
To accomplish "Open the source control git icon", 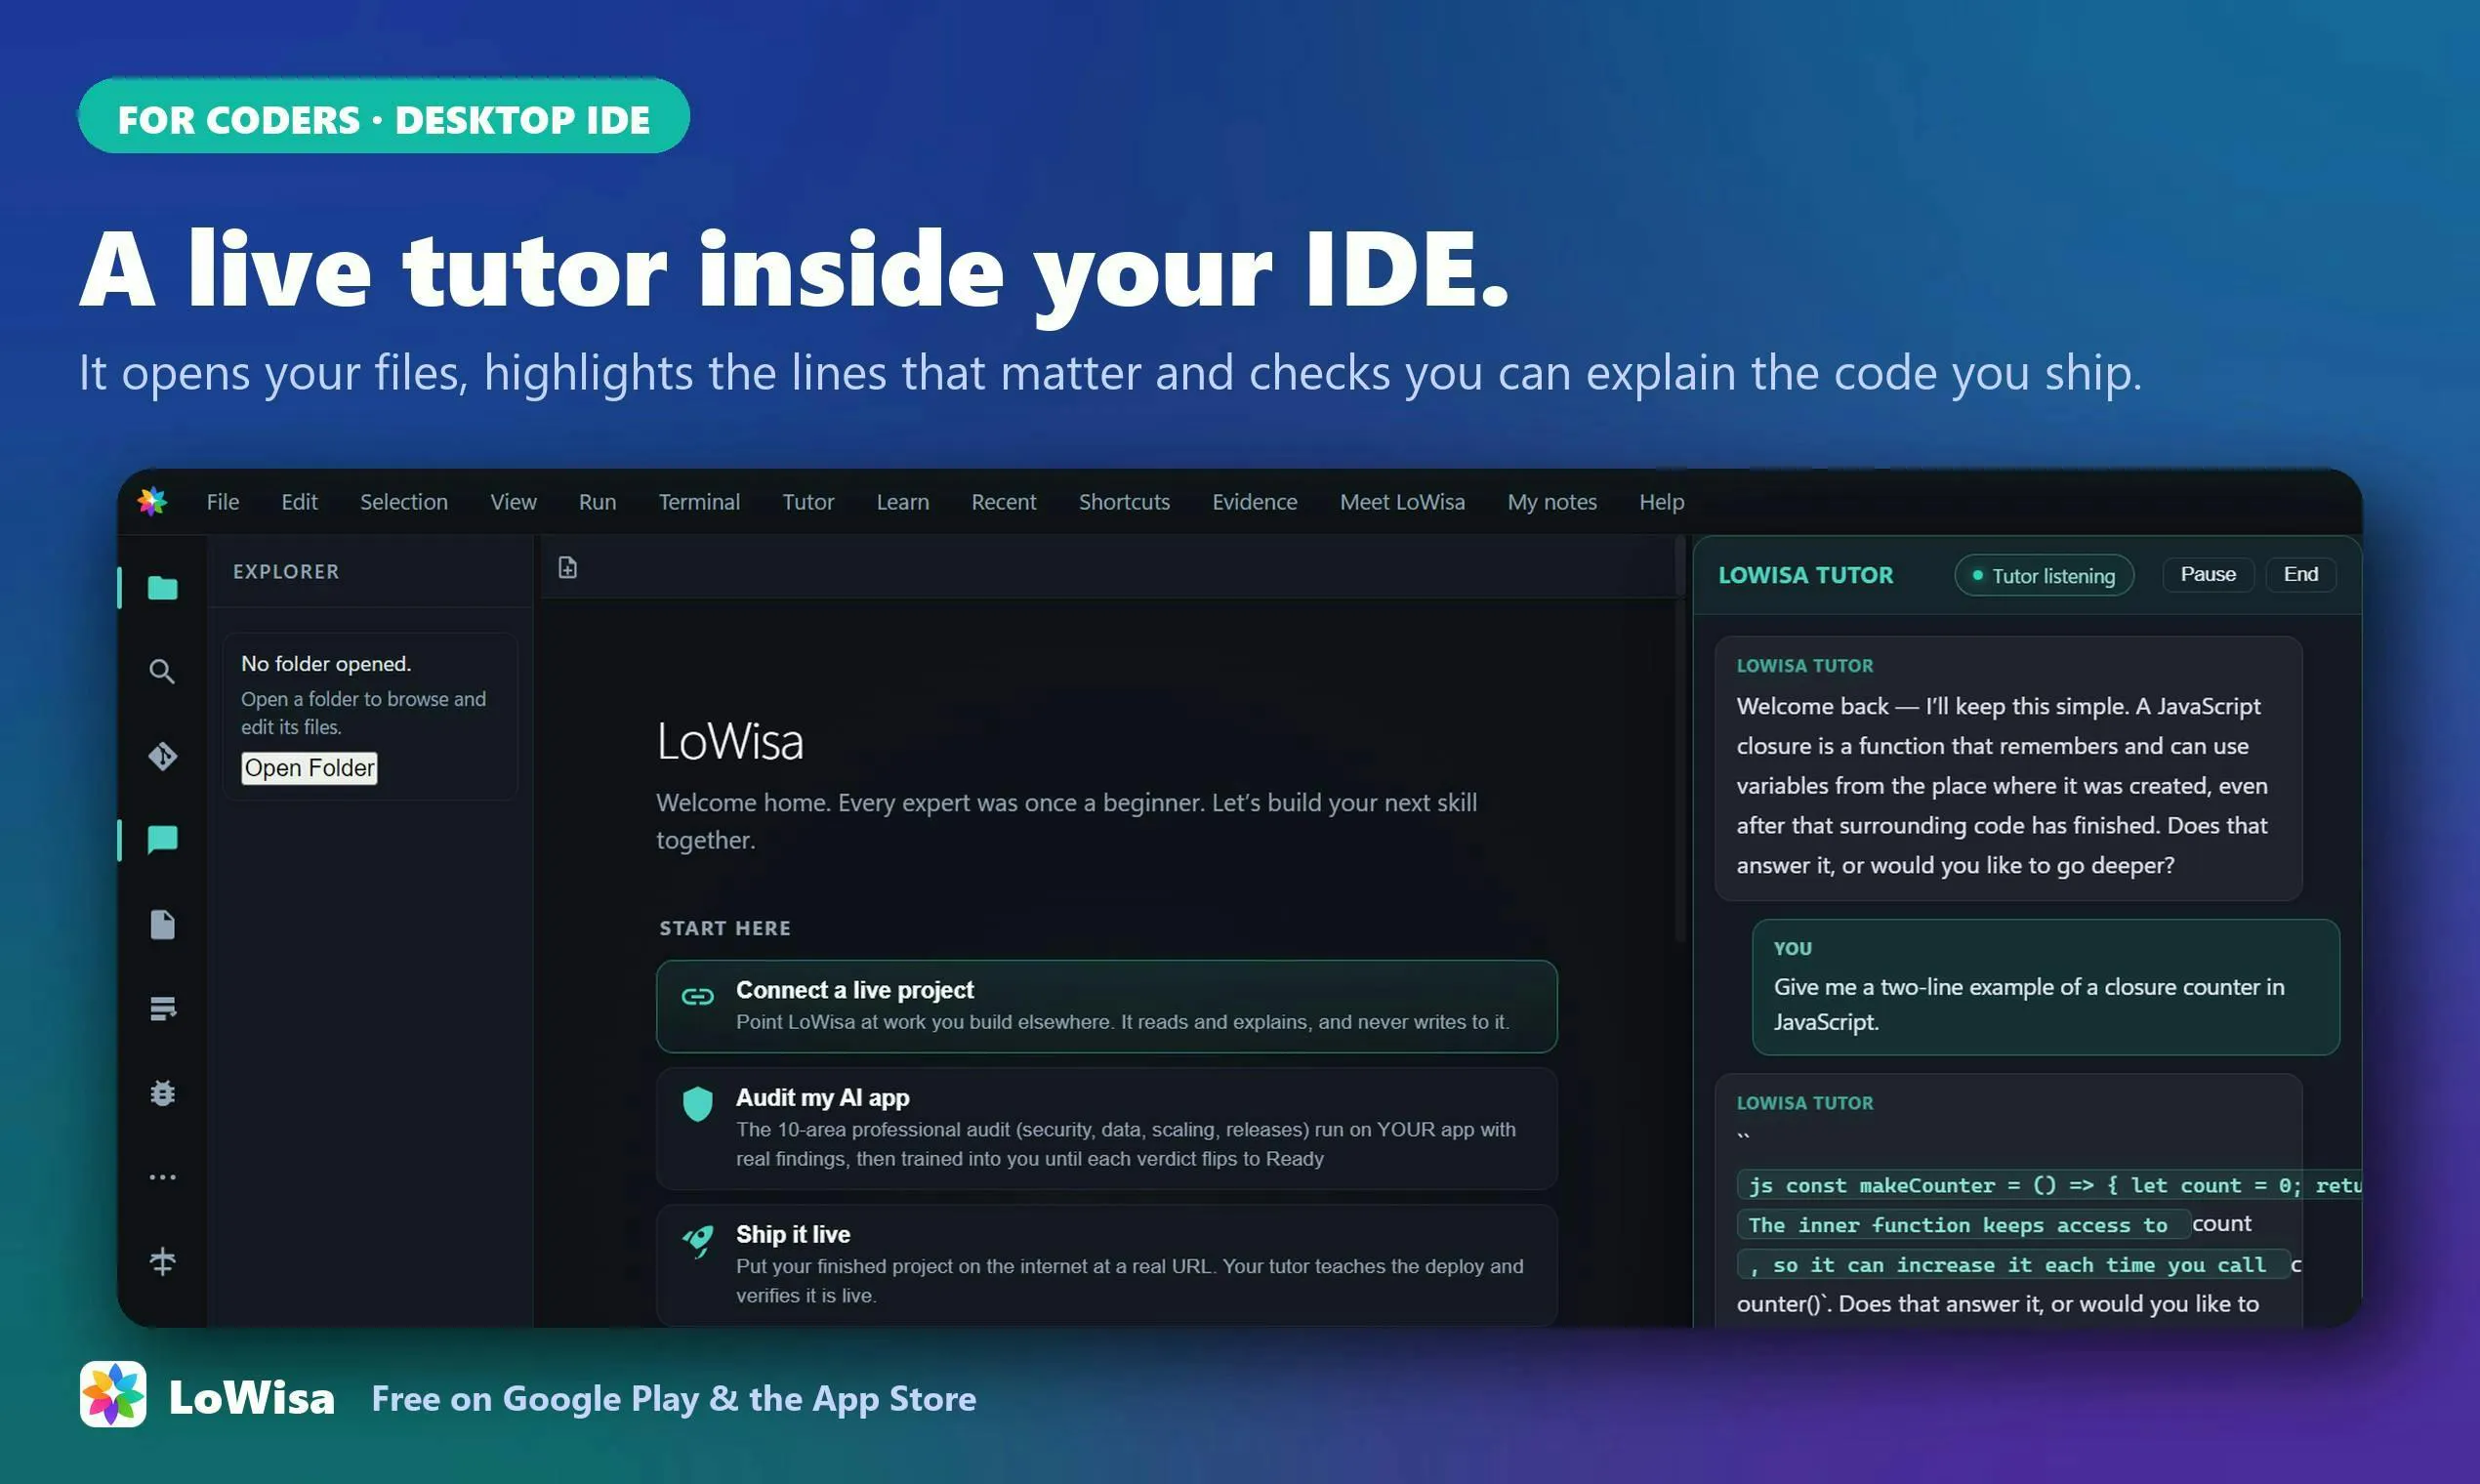I will point(162,756).
